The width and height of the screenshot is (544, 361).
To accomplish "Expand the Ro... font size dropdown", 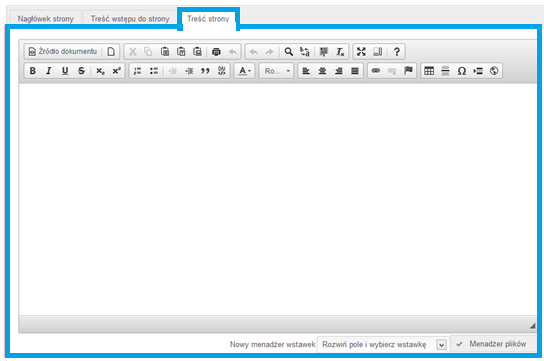I will [277, 71].
